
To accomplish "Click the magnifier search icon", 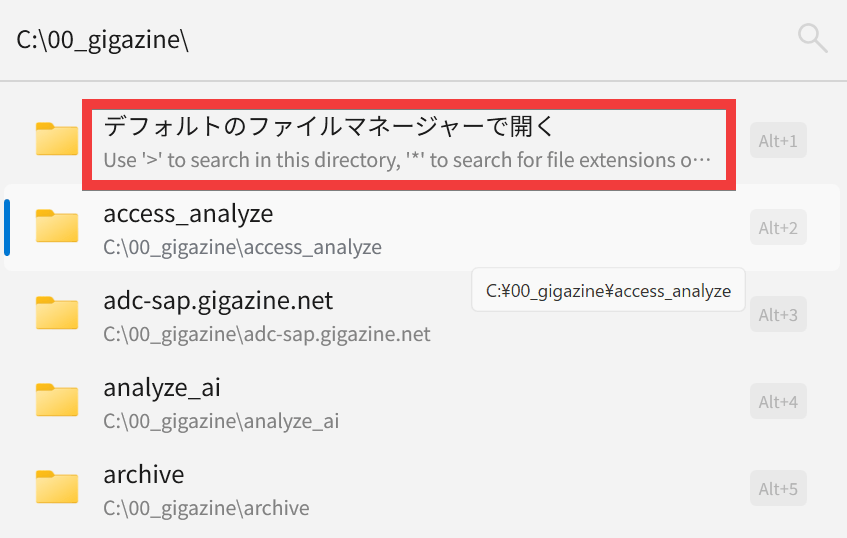I will (812, 38).
